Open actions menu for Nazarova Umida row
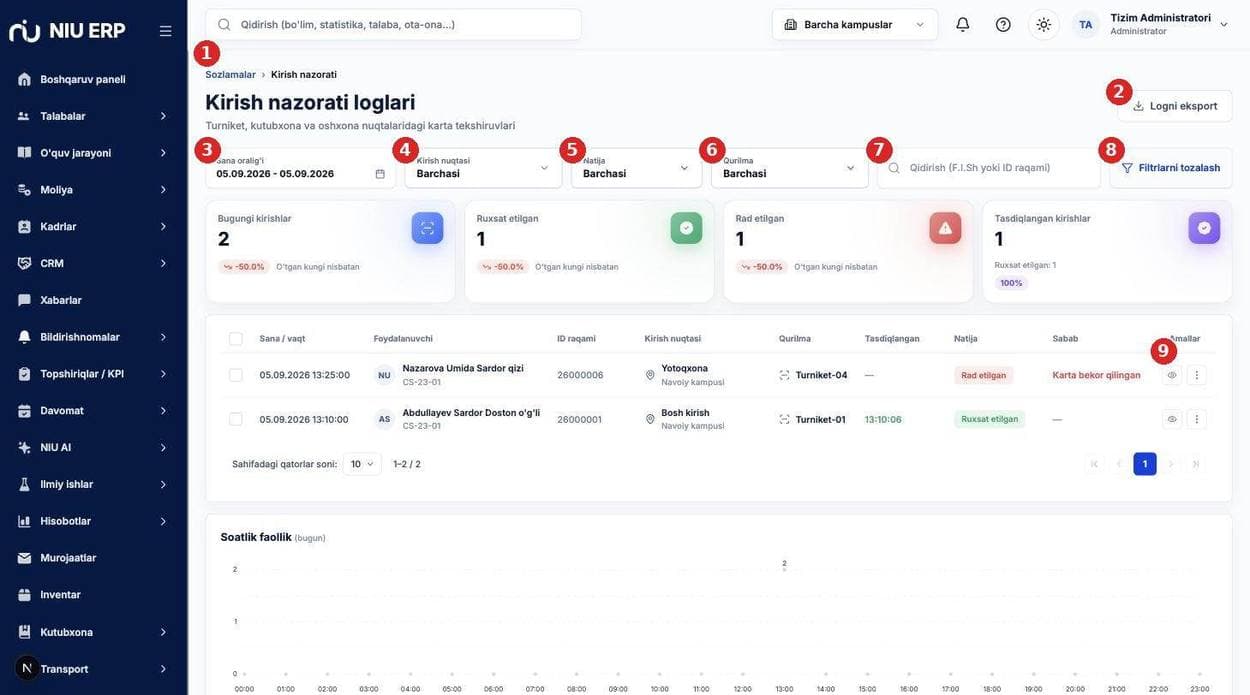Screen dimensions: 1250x695 [x=1197, y=375]
